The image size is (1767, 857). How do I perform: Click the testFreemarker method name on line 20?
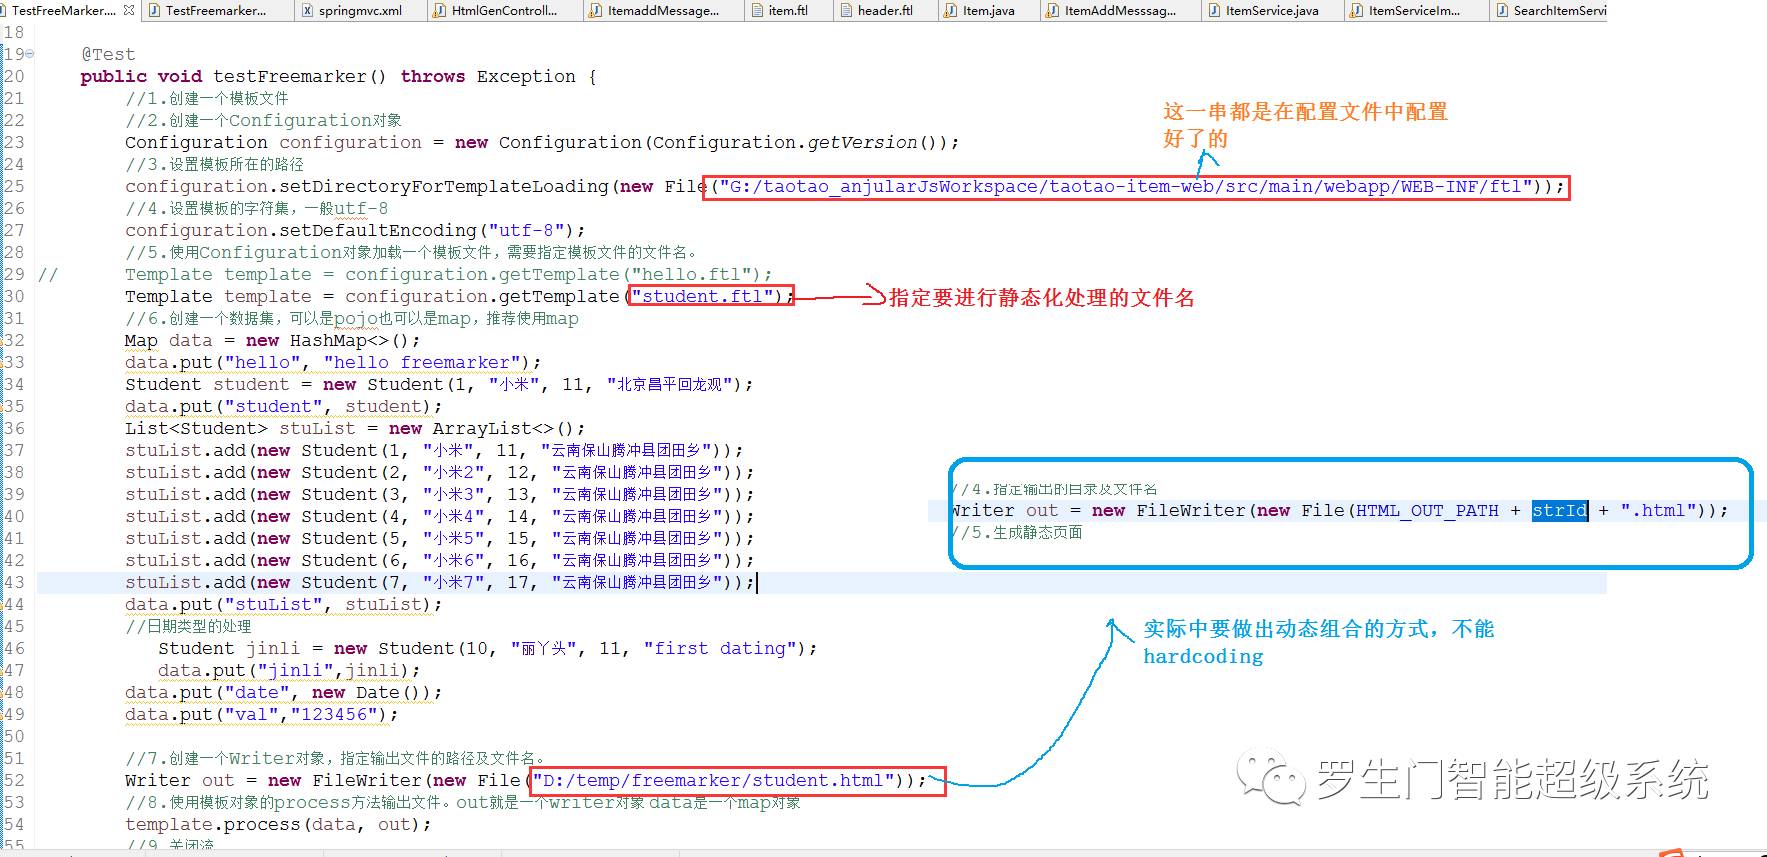291,76
